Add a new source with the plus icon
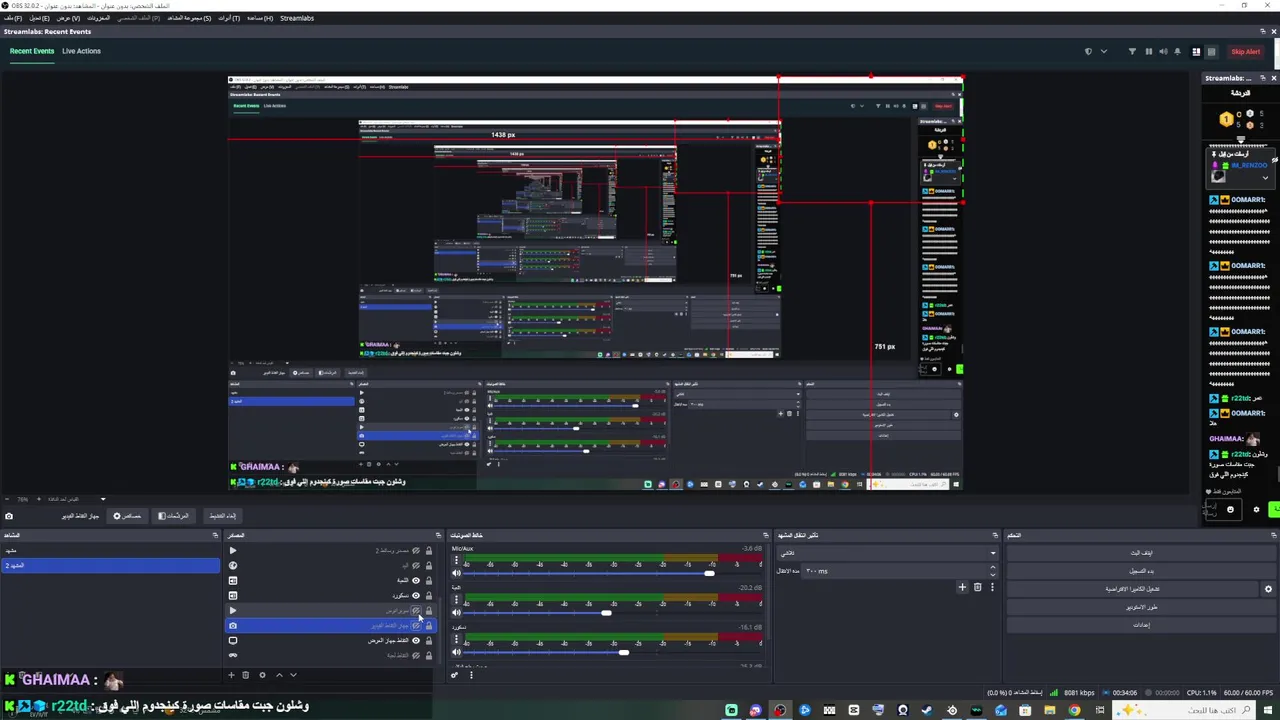Viewport: 1280px width, 720px height. [231, 675]
